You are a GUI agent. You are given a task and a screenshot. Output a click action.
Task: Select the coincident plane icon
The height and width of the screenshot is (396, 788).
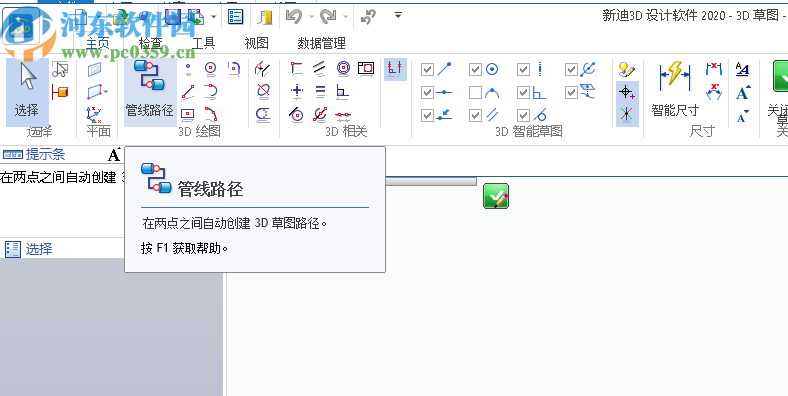[x=94, y=69]
